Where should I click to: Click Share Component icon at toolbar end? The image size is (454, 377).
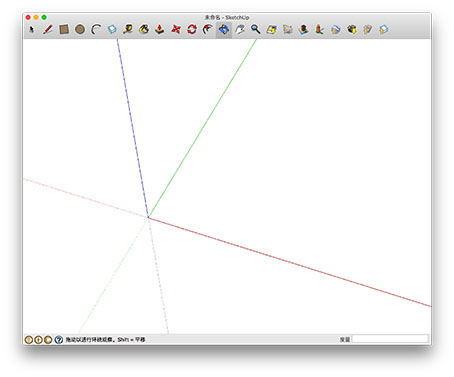coord(384,30)
